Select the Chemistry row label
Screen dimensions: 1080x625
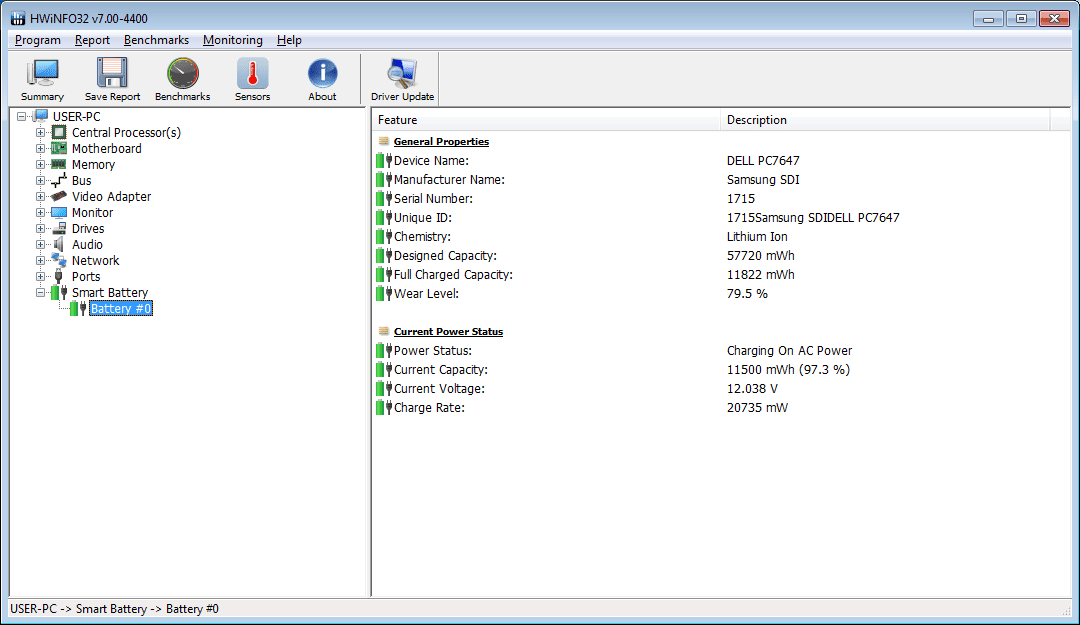click(x=422, y=237)
